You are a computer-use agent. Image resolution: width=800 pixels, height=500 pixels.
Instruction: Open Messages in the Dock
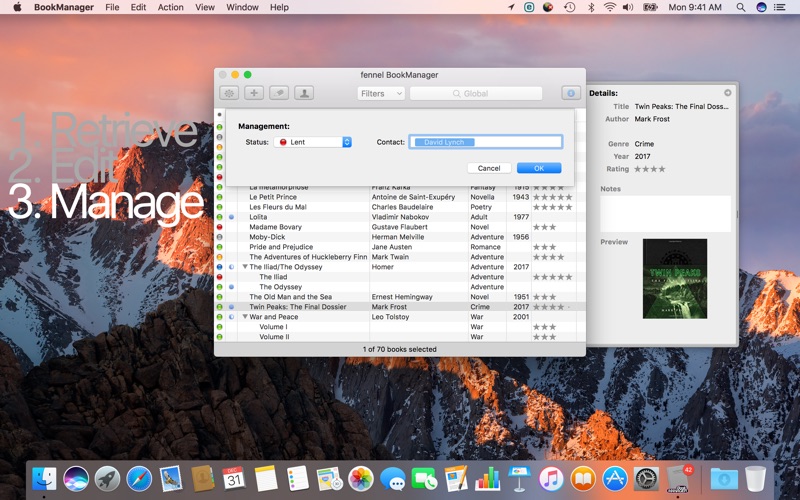coord(392,479)
